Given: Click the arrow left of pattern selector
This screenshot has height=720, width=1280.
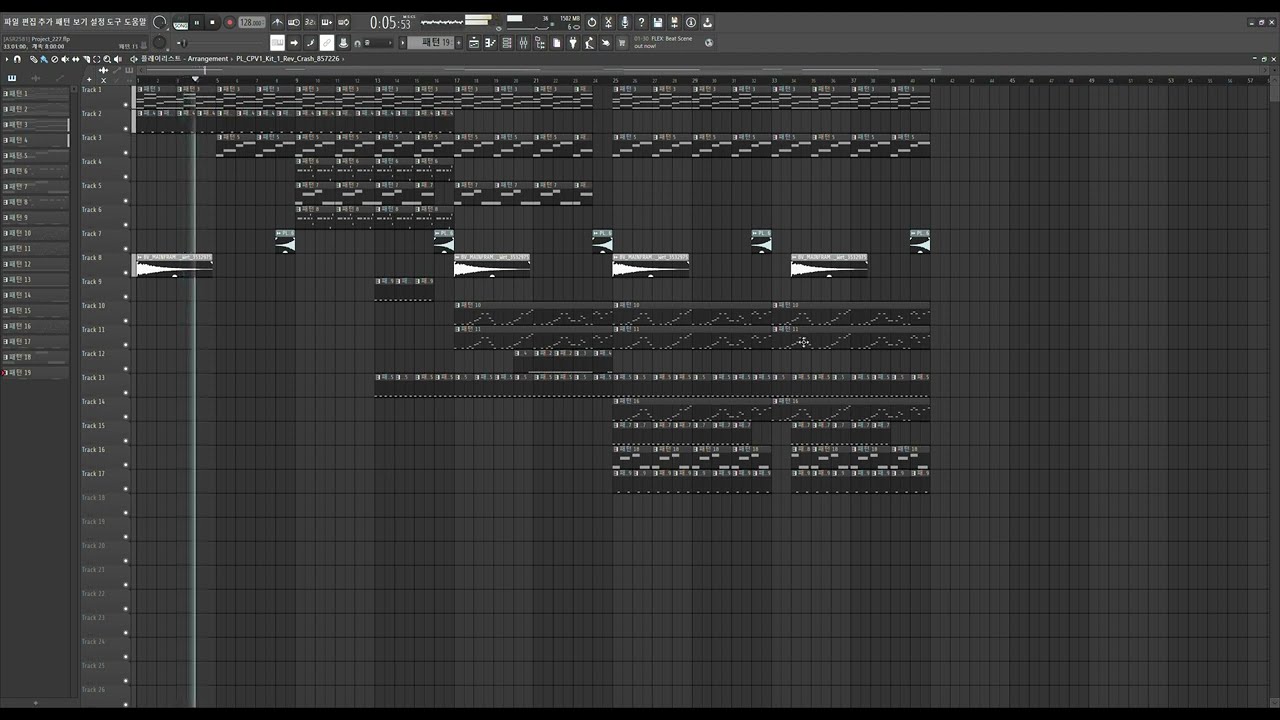Looking at the screenshot, I should pos(403,43).
